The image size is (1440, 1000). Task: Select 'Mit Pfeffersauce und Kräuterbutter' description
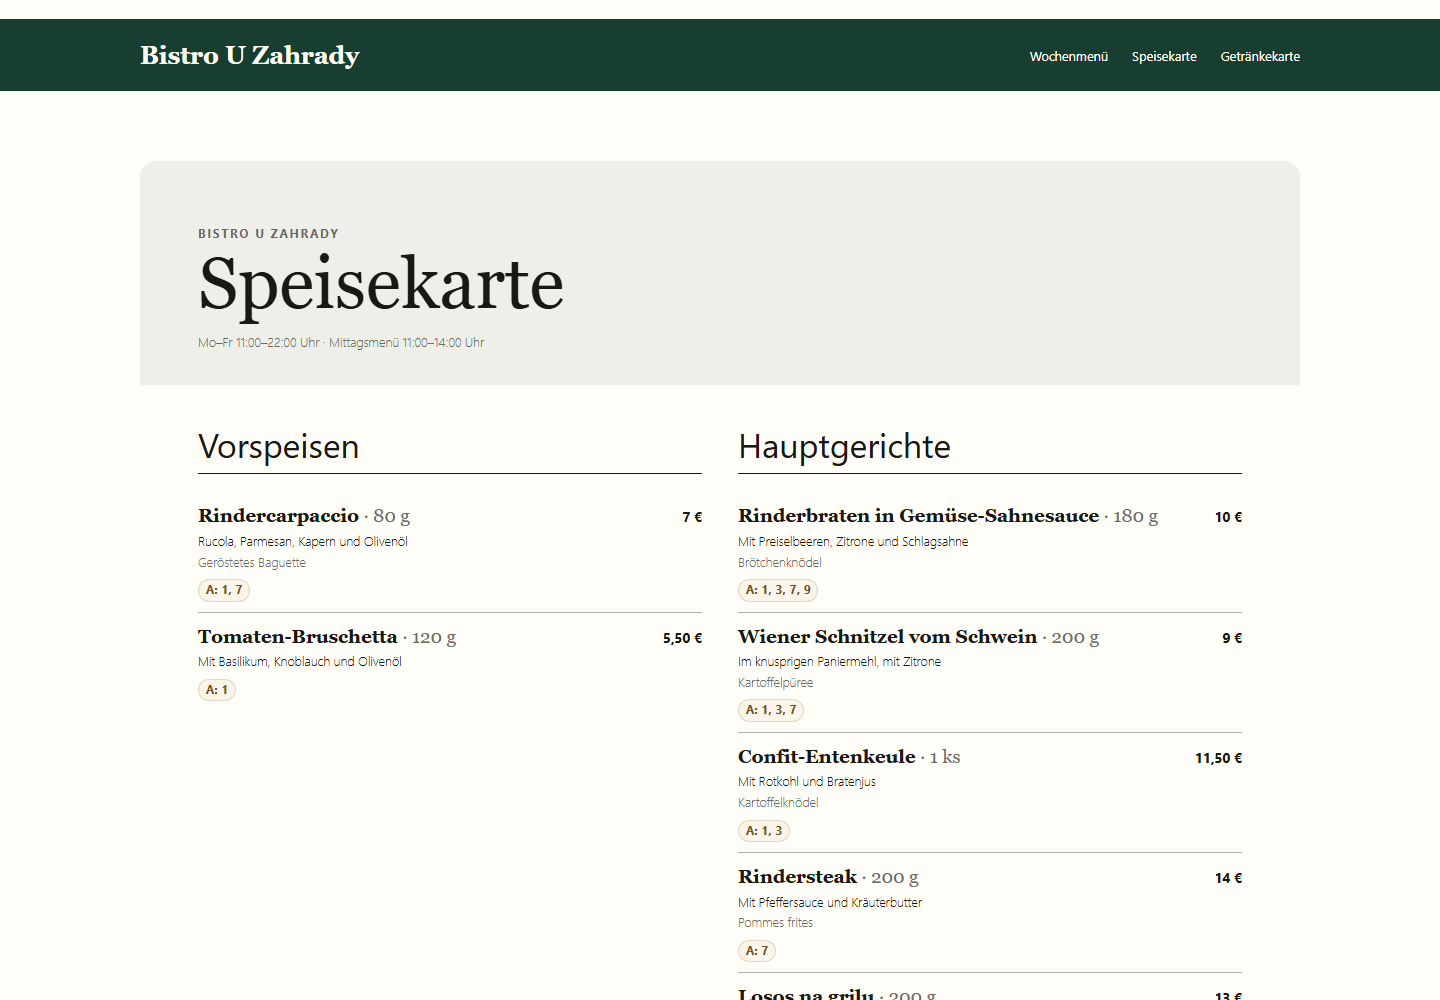point(830,903)
